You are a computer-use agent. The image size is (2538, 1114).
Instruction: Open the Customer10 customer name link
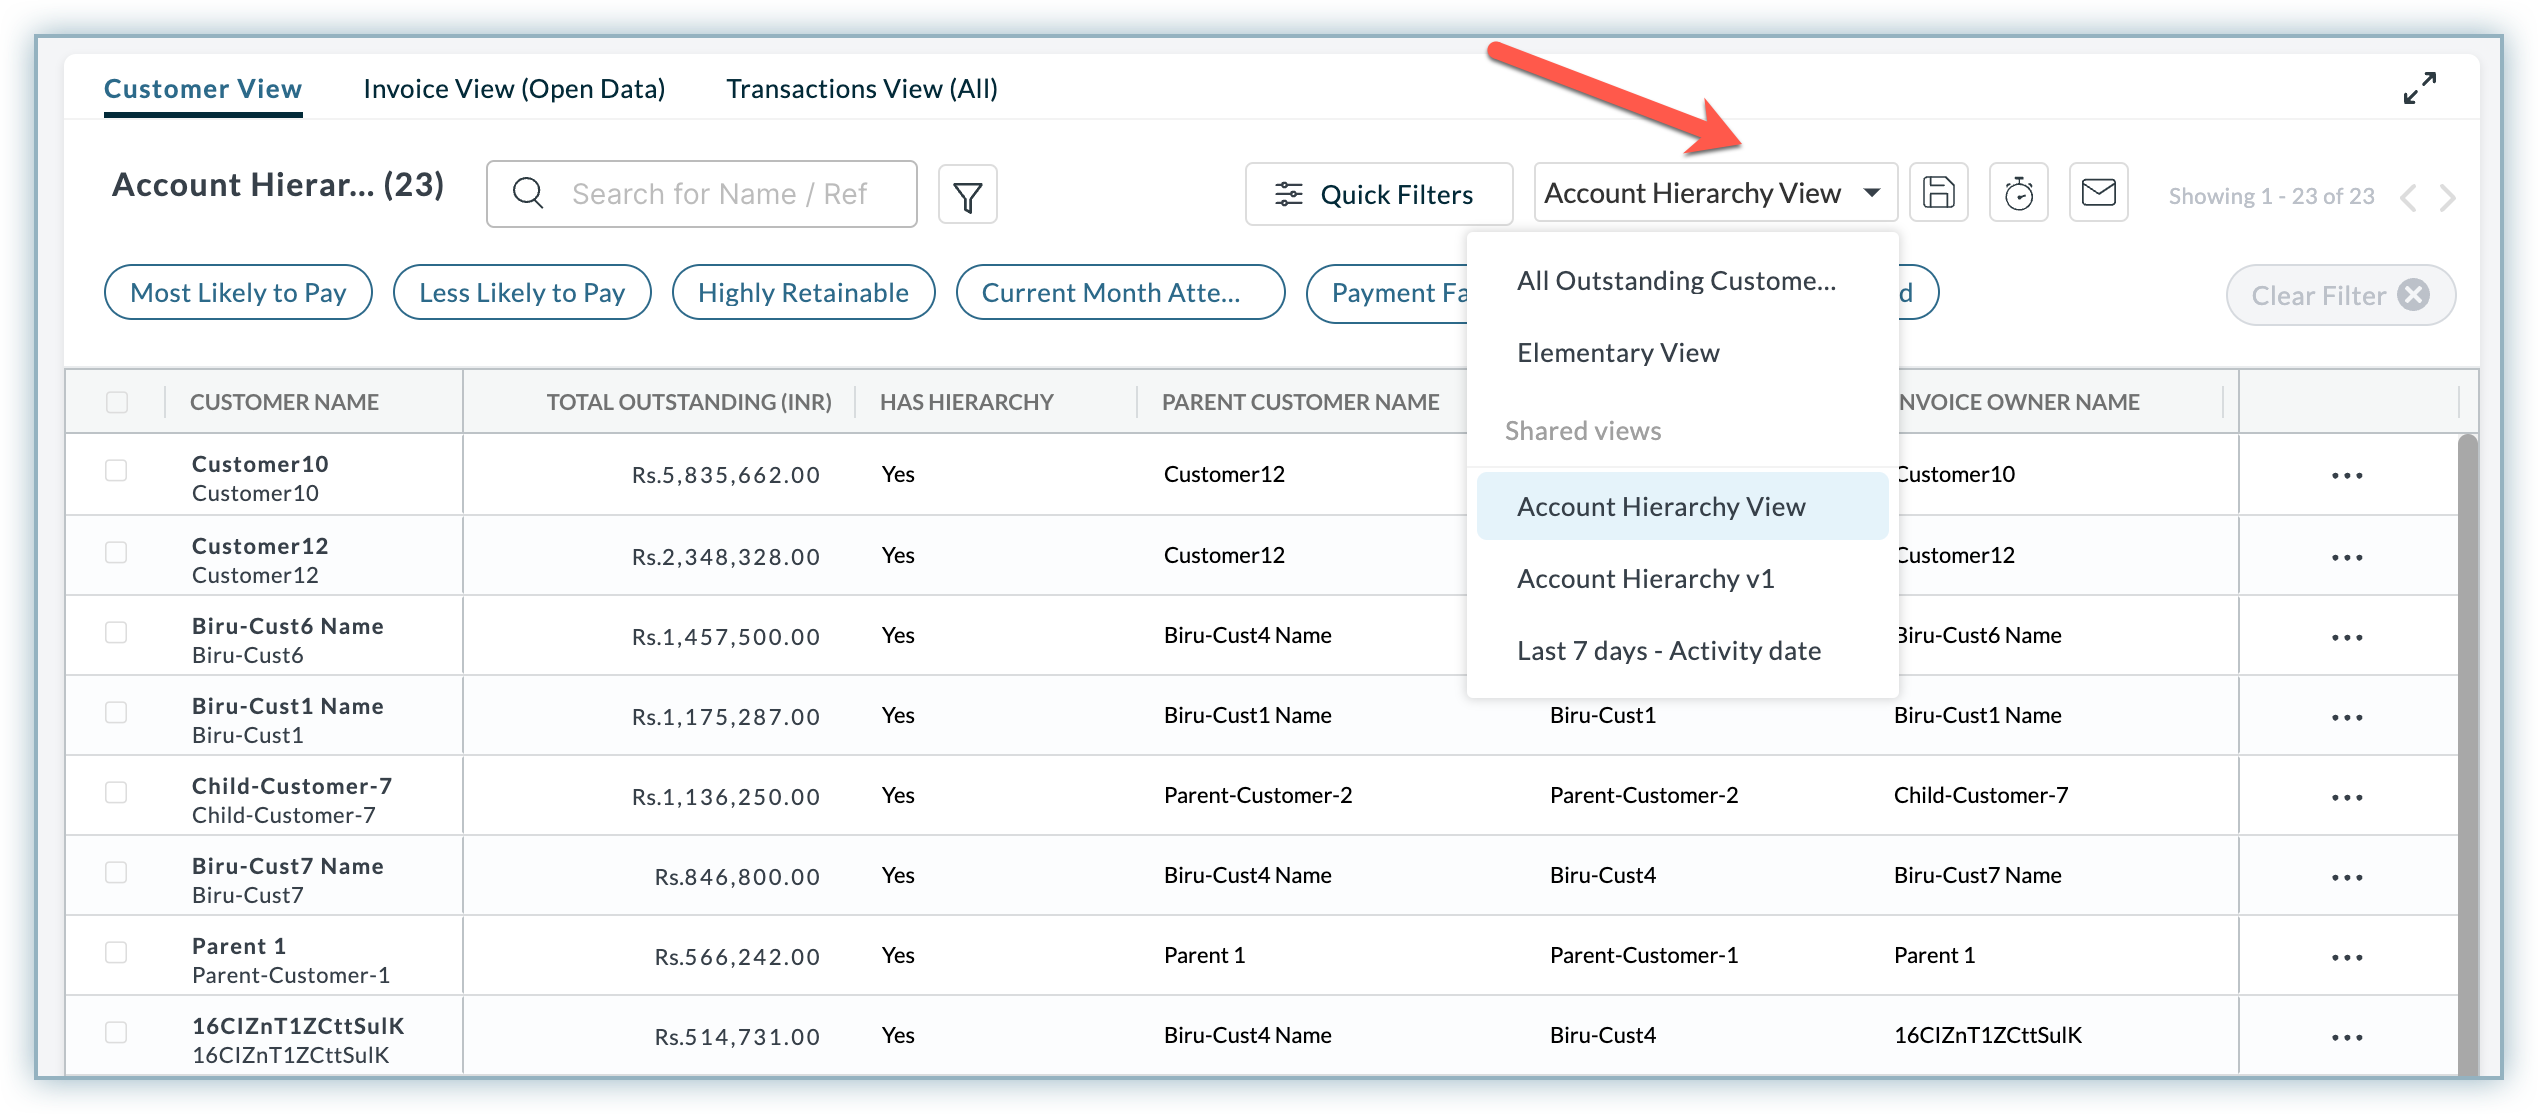pos(260,464)
